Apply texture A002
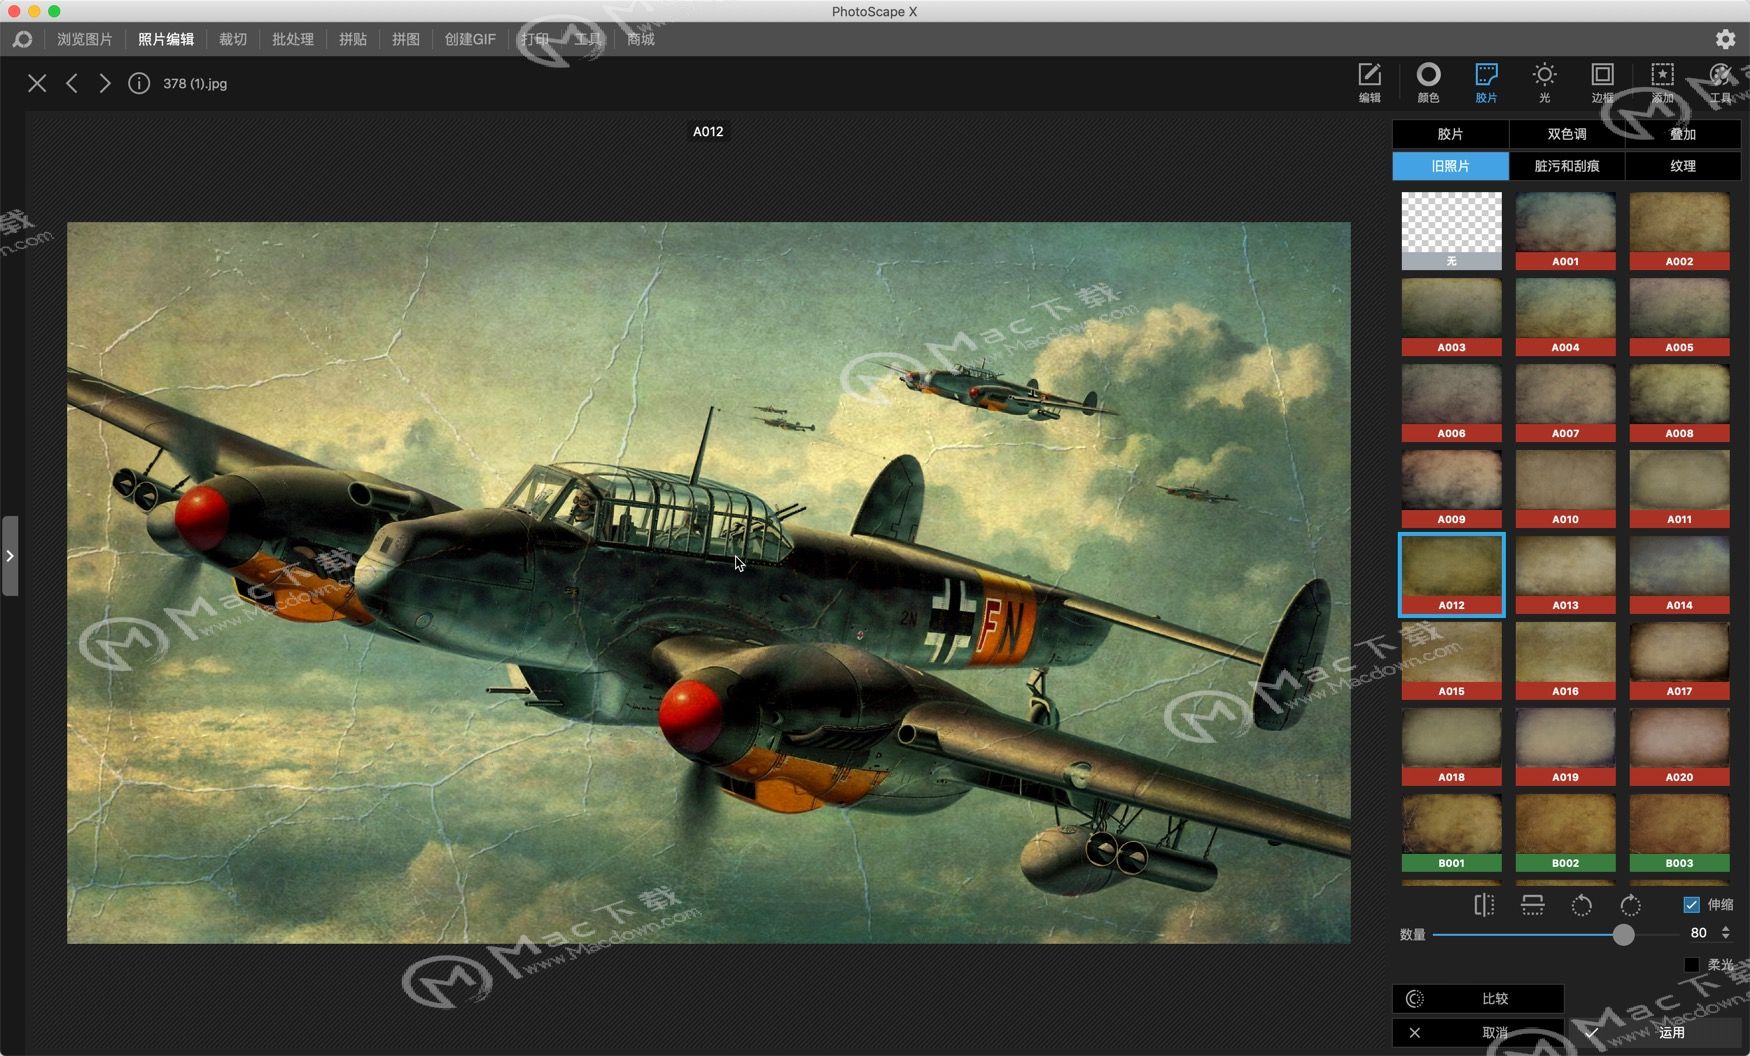This screenshot has height=1056, width=1750. click(1679, 231)
